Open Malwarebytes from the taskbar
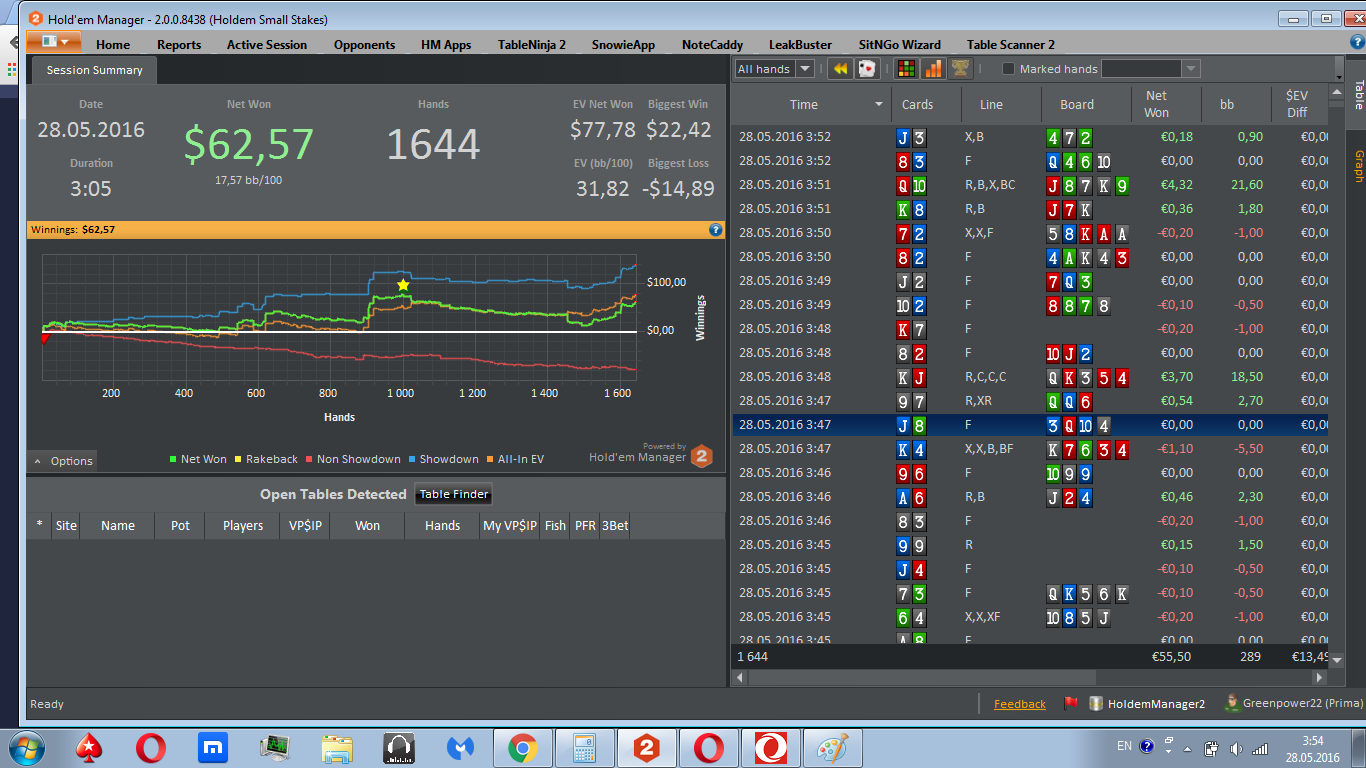This screenshot has height=768, width=1366. coord(460,747)
